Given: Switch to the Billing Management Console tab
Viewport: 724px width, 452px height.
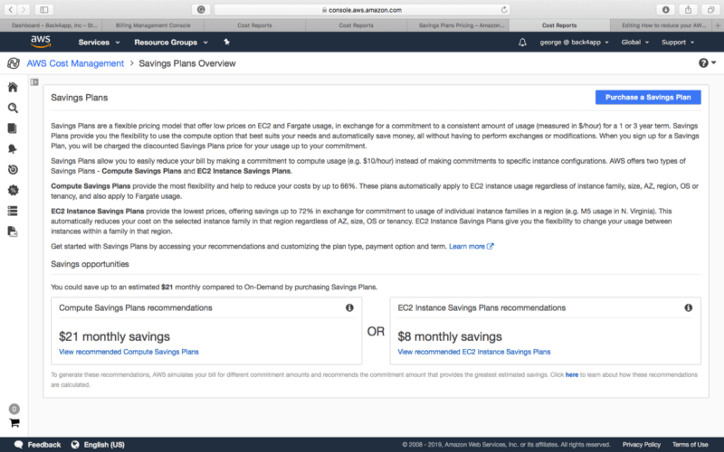Looking at the screenshot, I should [x=153, y=25].
